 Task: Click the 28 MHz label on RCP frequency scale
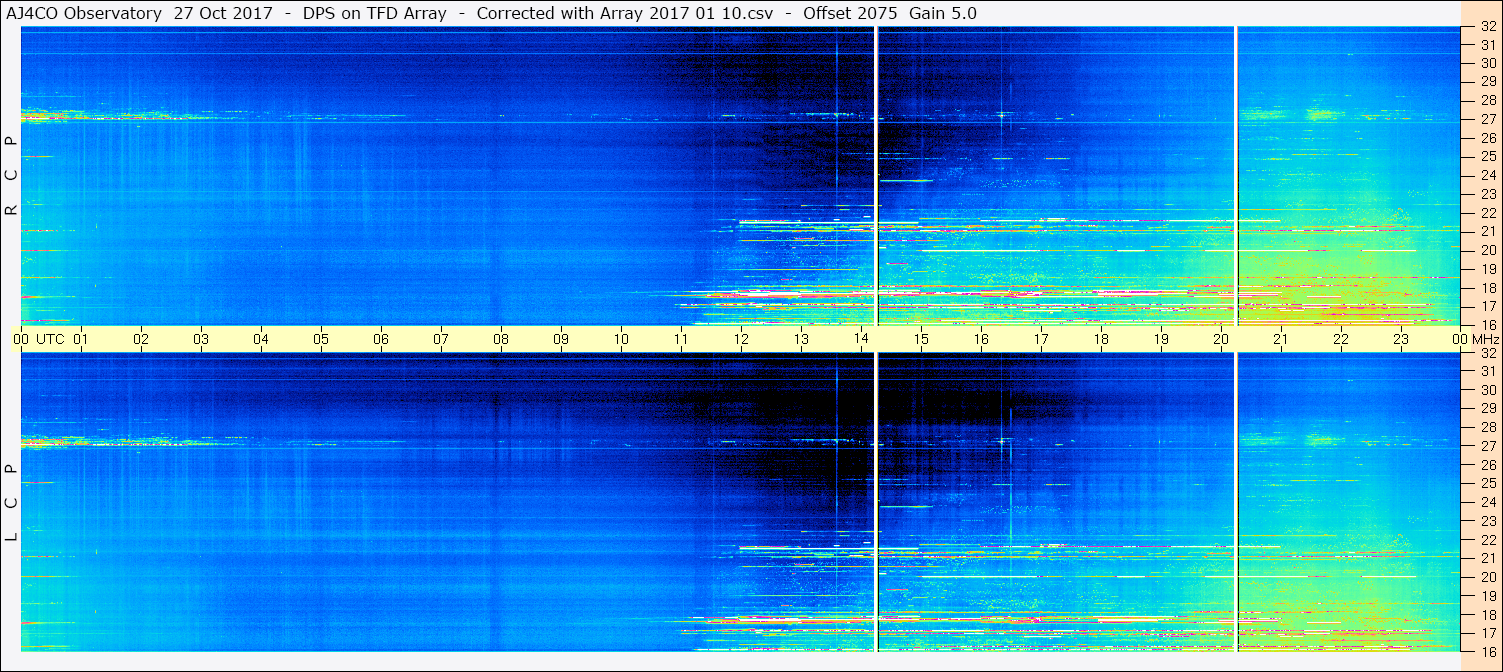[1487, 101]
